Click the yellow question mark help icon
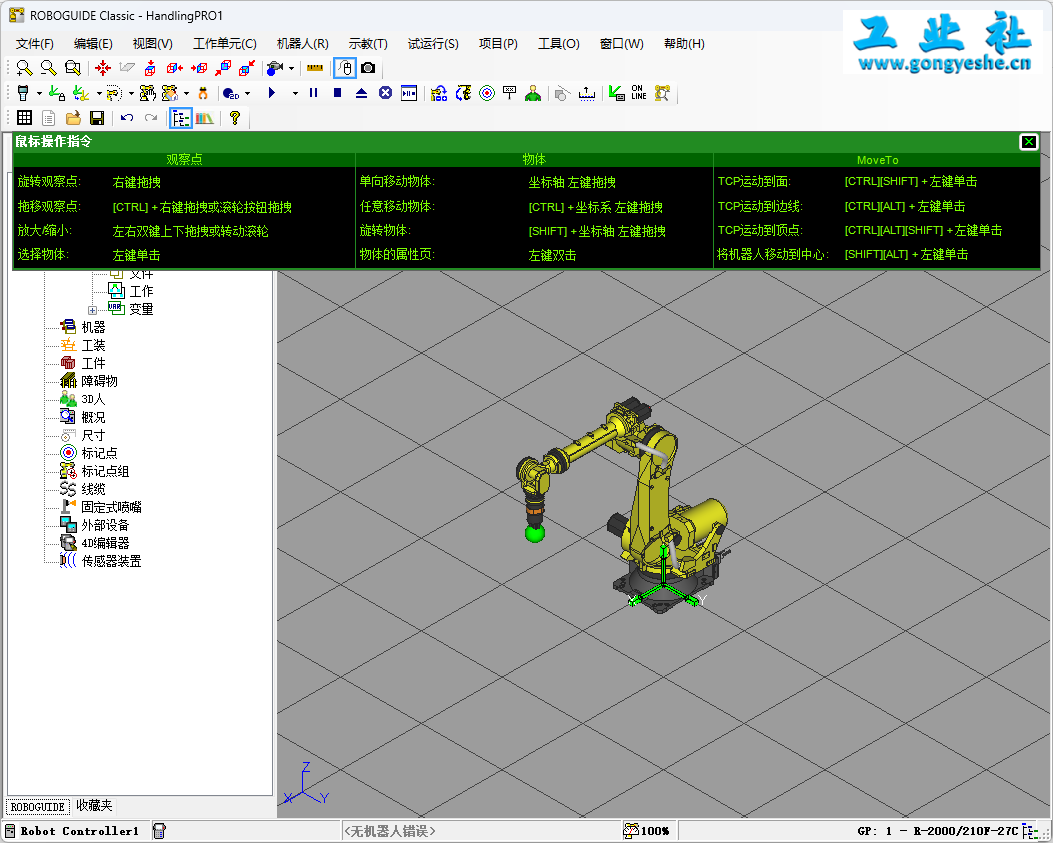Screen dimensions: 1053x843 pyautogui.click(x=234, y=118)
